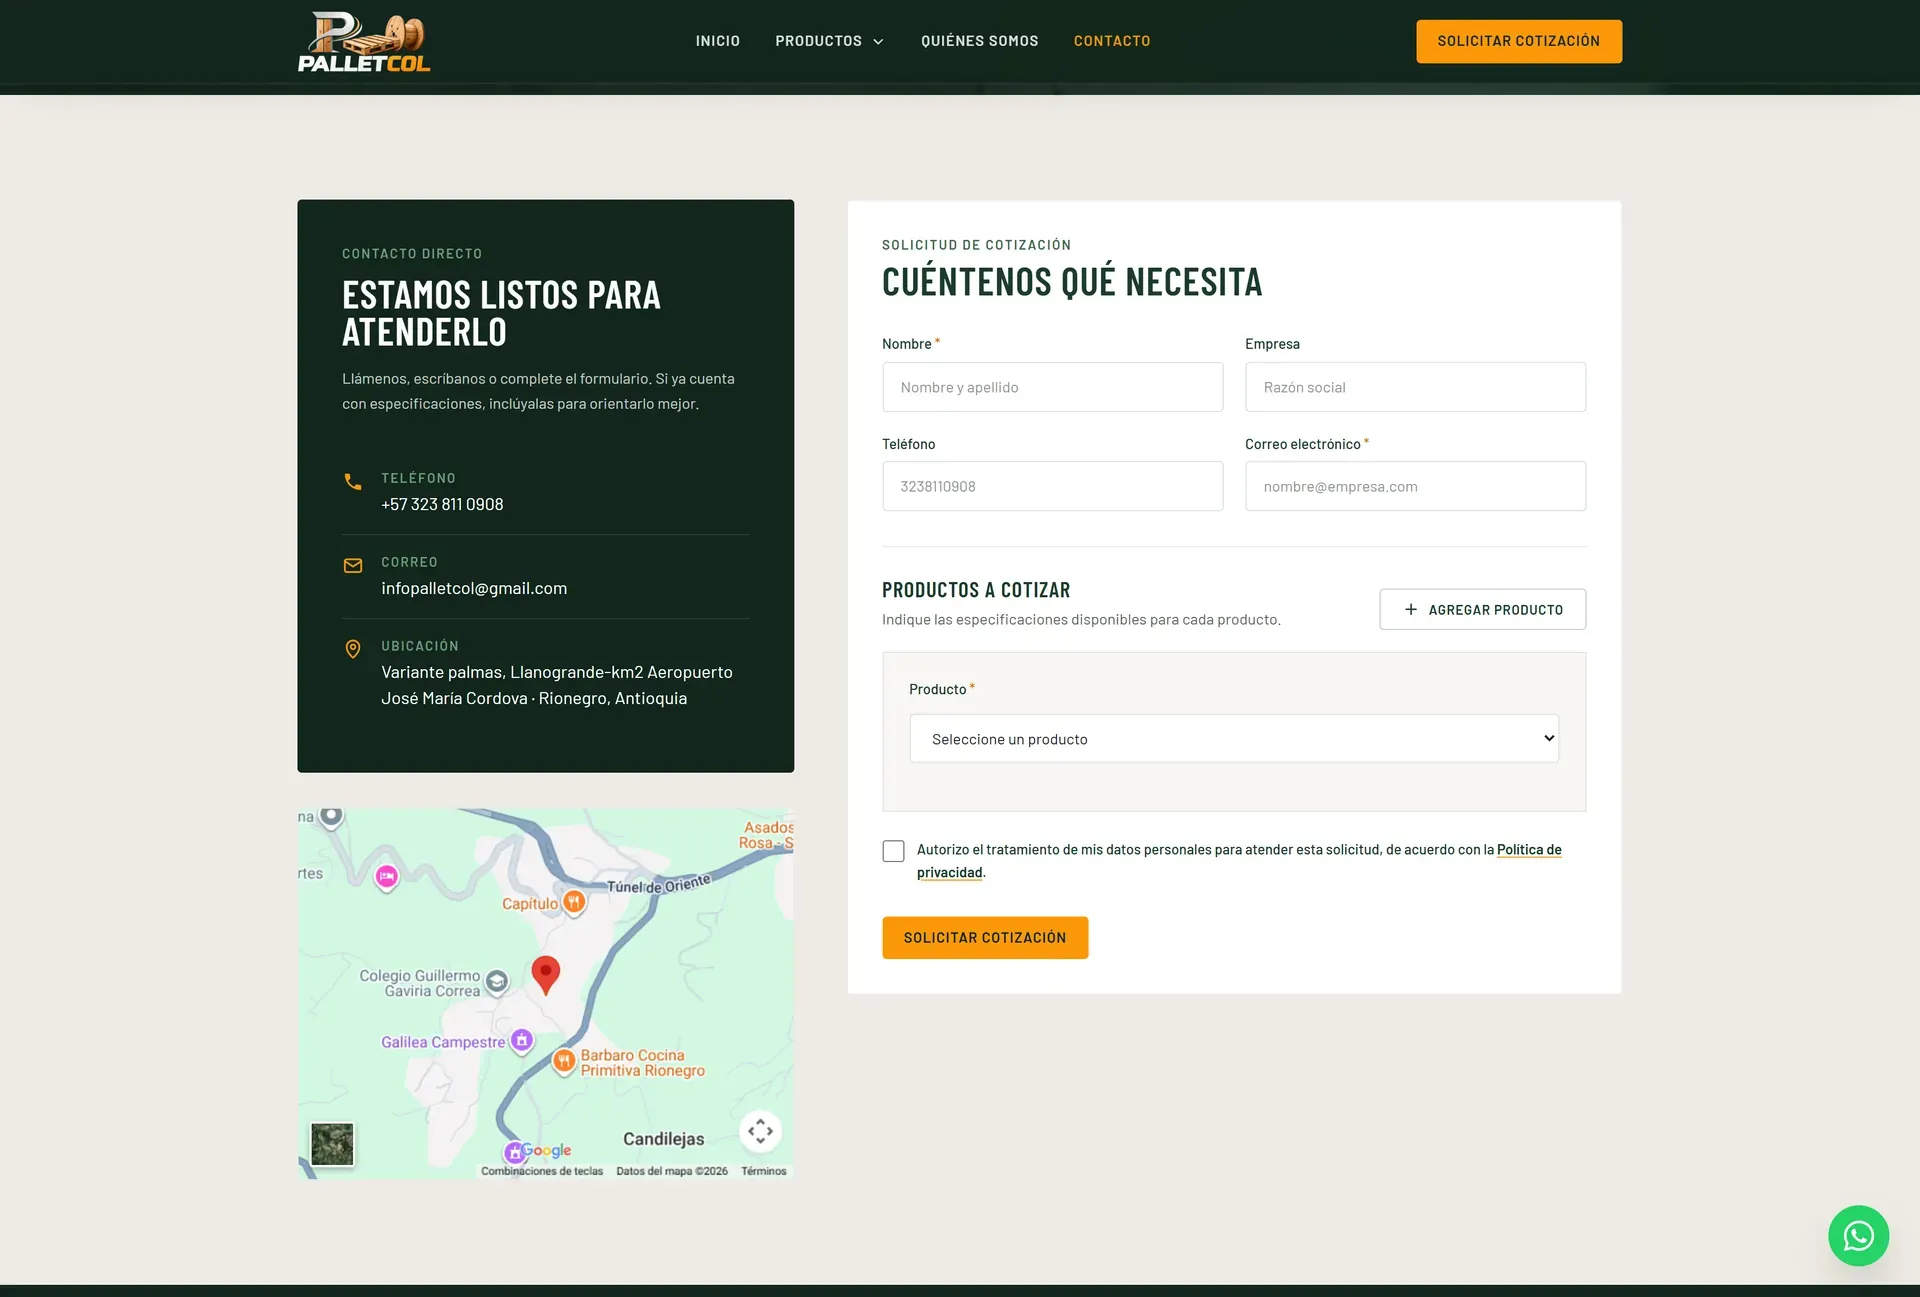
Task: Click the Productos a Cotizar heading
Action: pyautogui.click(x=976, y=590)
